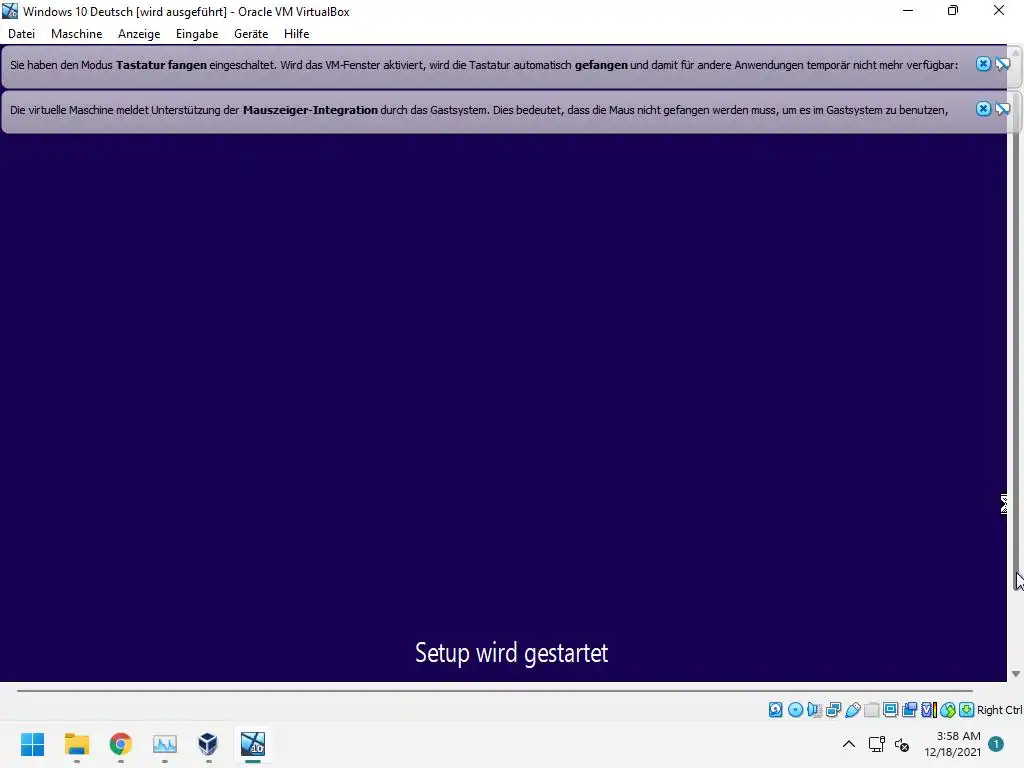Close the VirtualBox VM window
The width and height of the screenshot is (1024, 768).
click(x=999, y=10)
